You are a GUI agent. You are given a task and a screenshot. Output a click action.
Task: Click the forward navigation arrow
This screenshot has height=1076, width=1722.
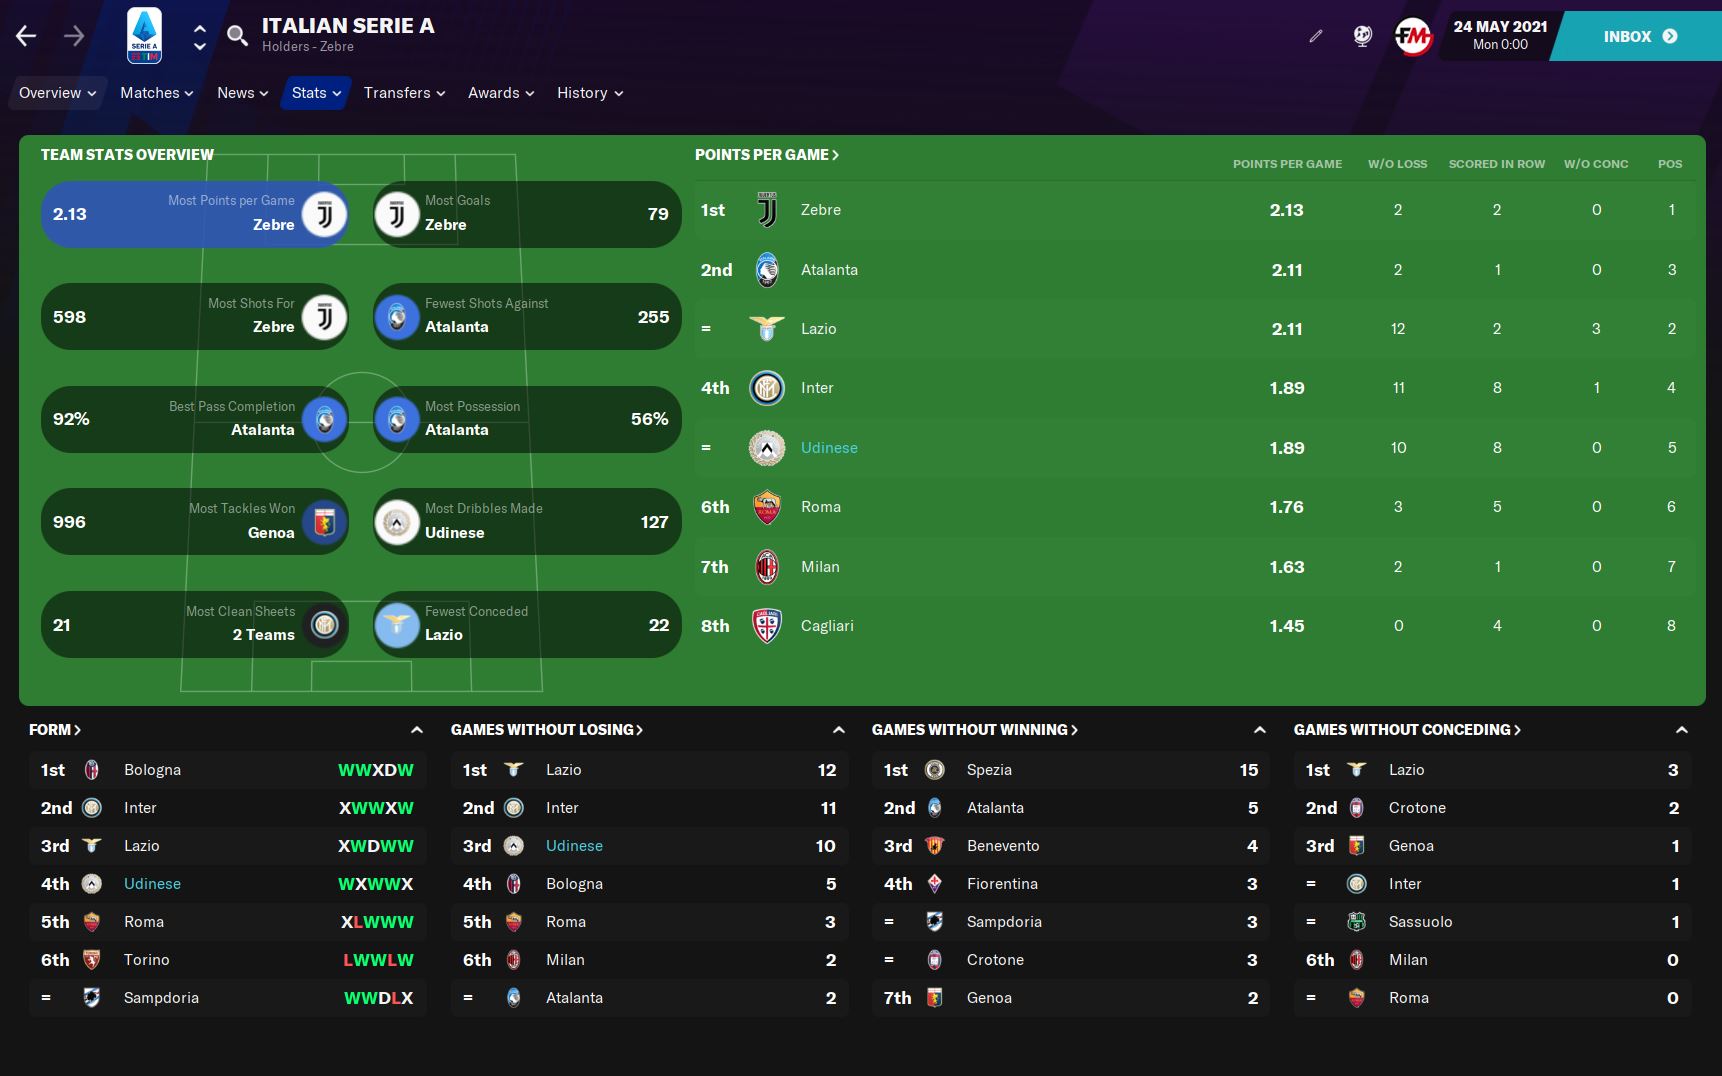pyautogui.click(x=74, y=37)
